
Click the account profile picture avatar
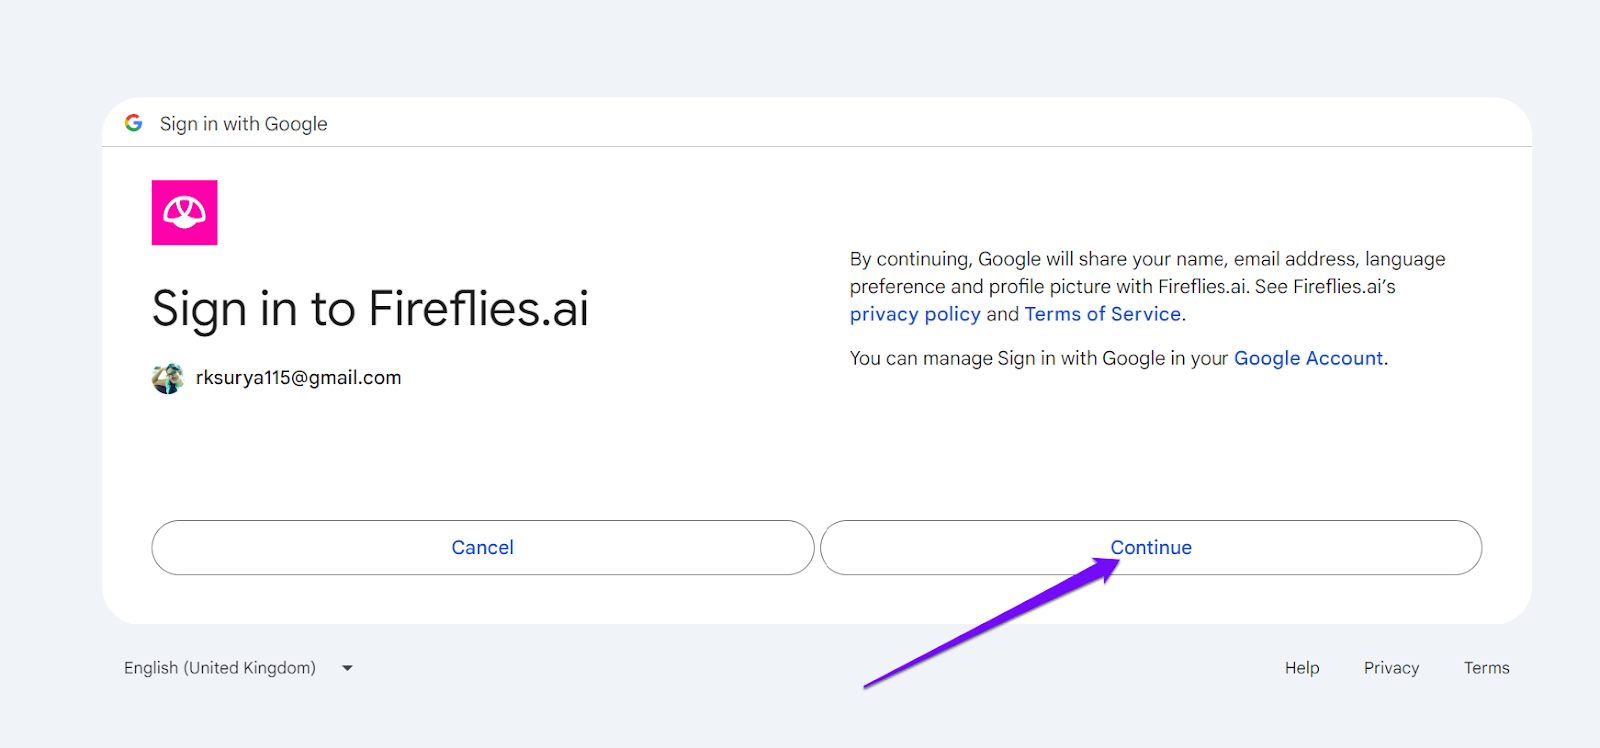[x=168, y=378]
